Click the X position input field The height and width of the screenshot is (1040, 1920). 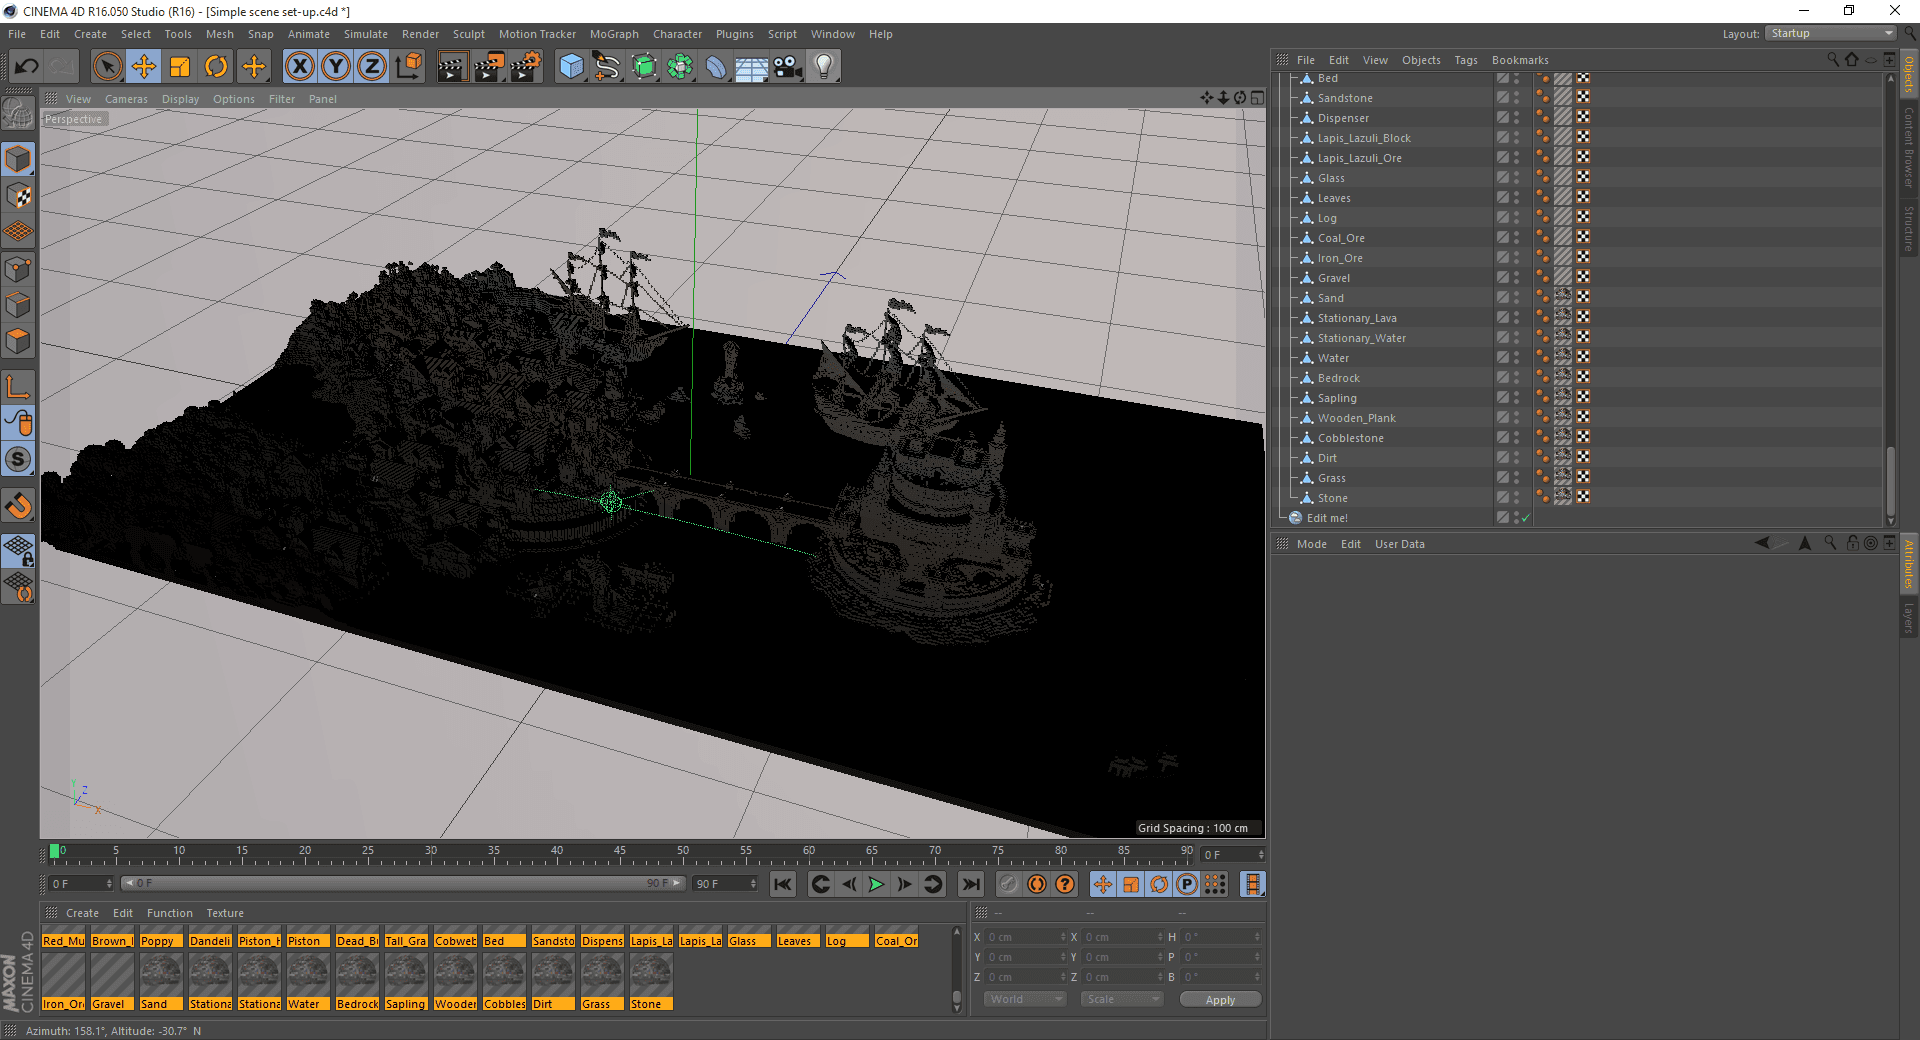coord(1025,937)
